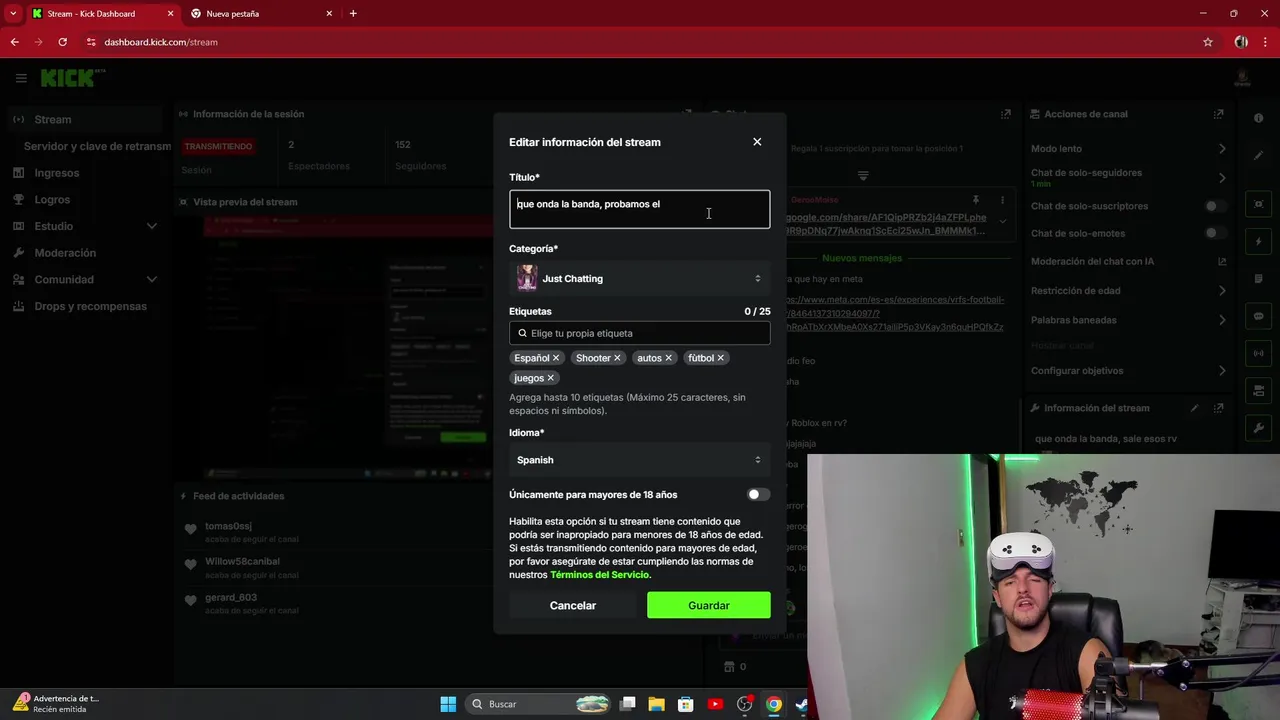Open File Explorer from the taskbar

656,704
